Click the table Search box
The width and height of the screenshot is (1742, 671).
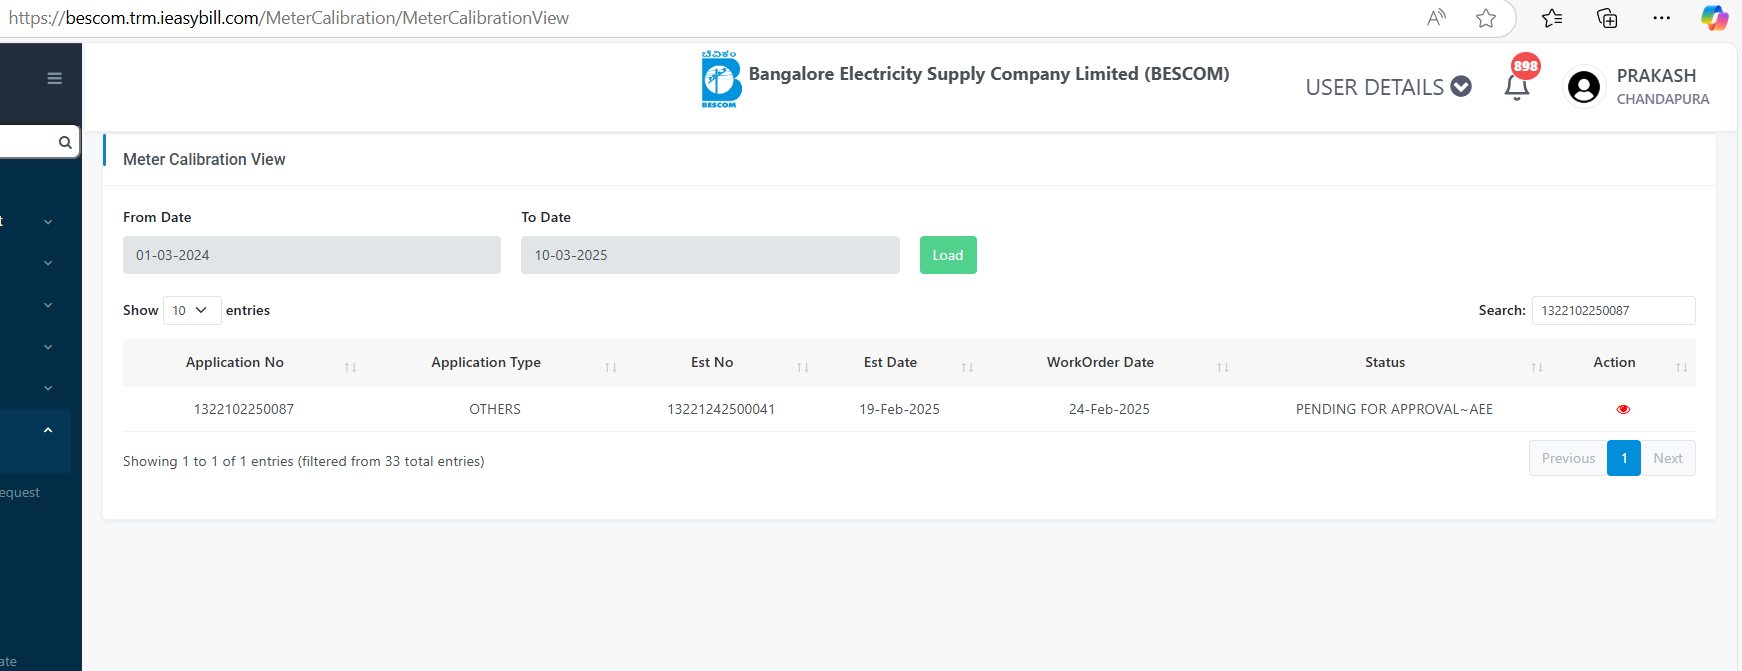(1613, 310)
